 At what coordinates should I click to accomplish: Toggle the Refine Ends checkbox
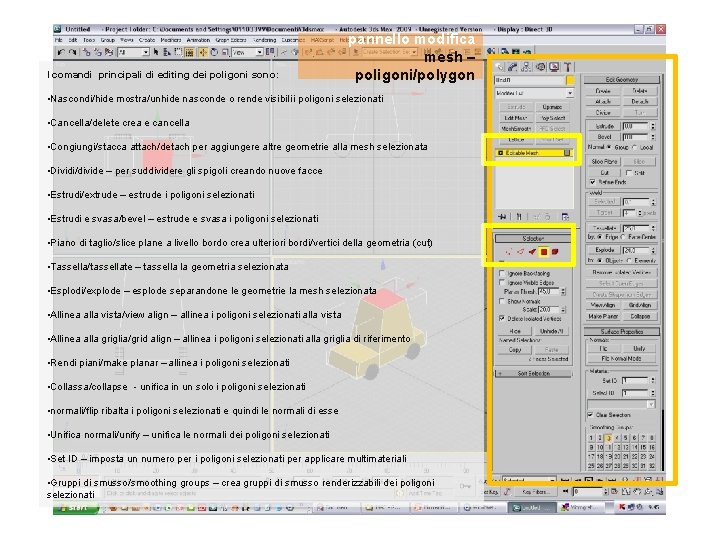[x=592, y=182]
